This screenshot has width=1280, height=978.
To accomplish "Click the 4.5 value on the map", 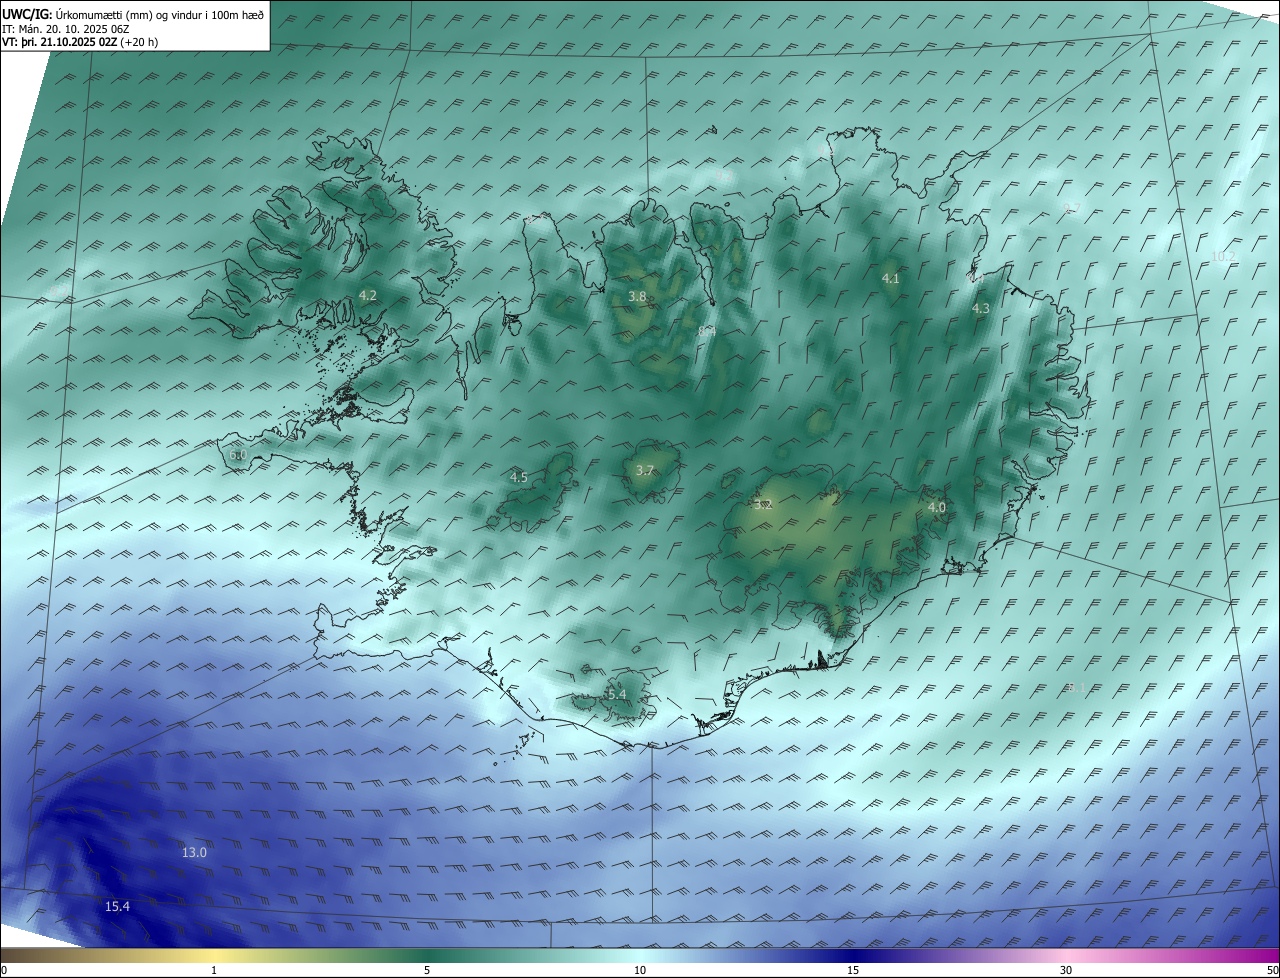I will [x=518, y=478].
